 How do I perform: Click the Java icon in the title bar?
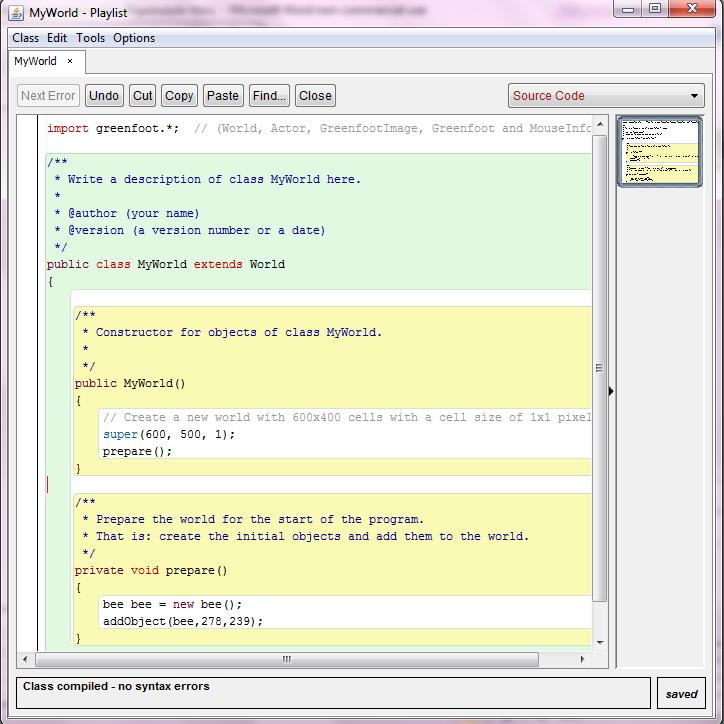click(x=16, y=12)
